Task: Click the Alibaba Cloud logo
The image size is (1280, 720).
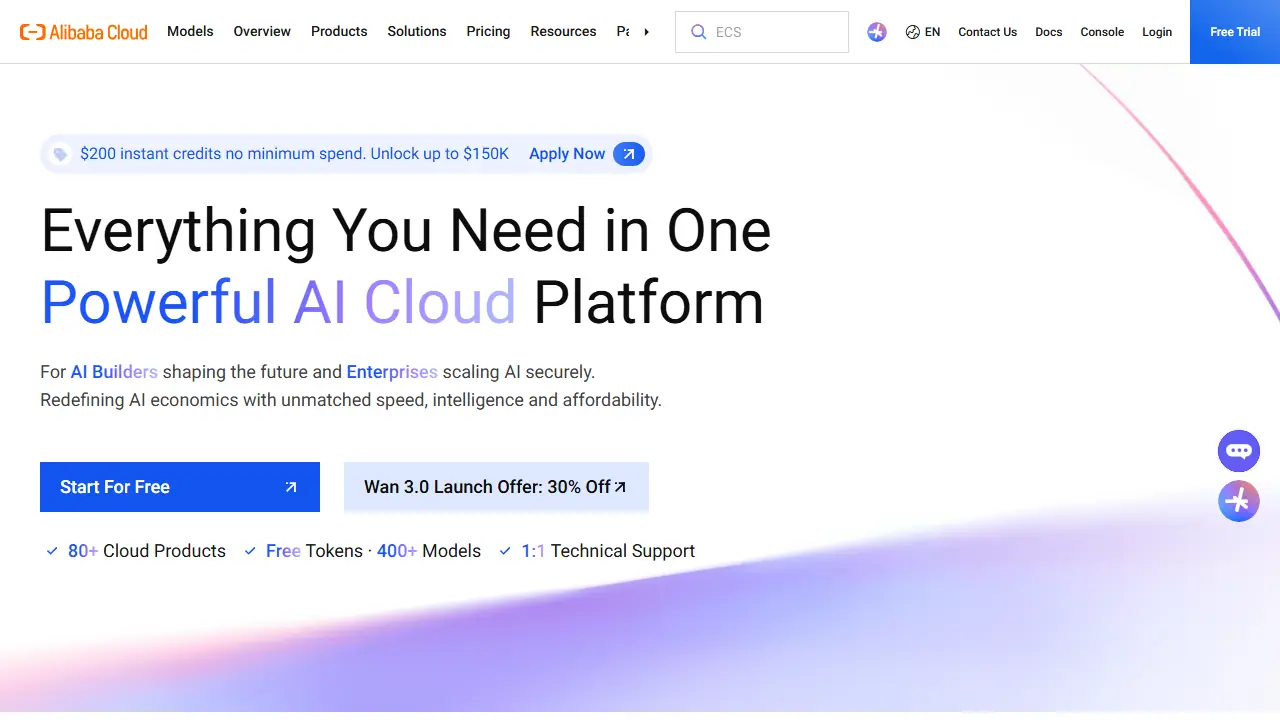Action: pyautogui.click(x=84, y=32)
